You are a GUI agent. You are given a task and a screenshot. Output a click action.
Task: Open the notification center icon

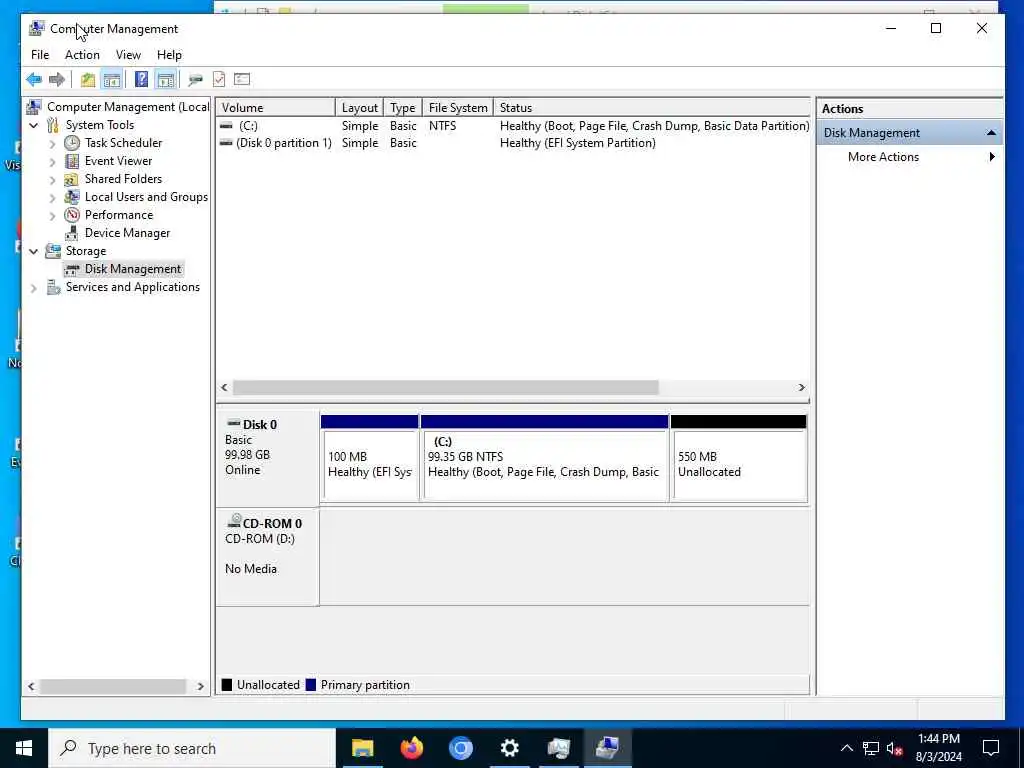click(991, 748)
